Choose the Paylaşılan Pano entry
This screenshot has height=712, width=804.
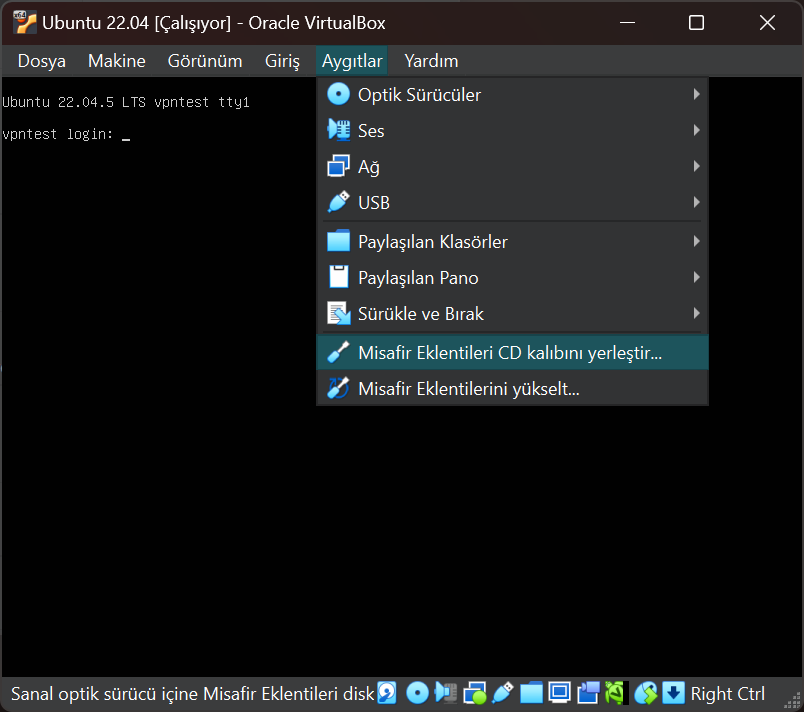click(512, 277)
